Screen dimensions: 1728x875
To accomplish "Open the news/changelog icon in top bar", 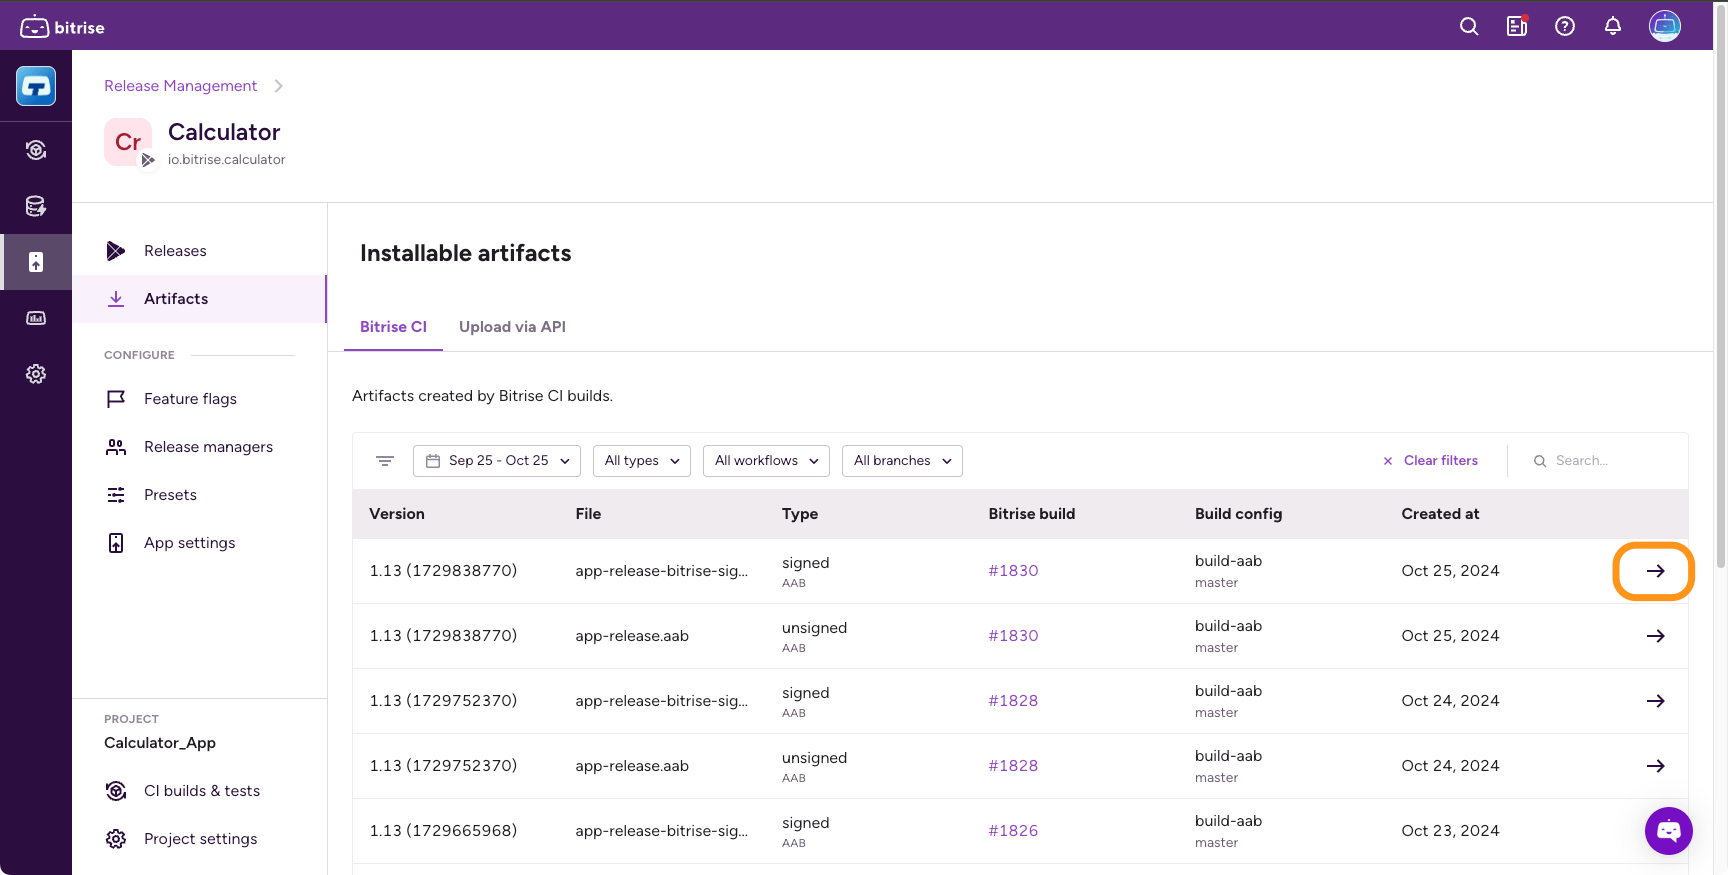I will (1517, 27).
